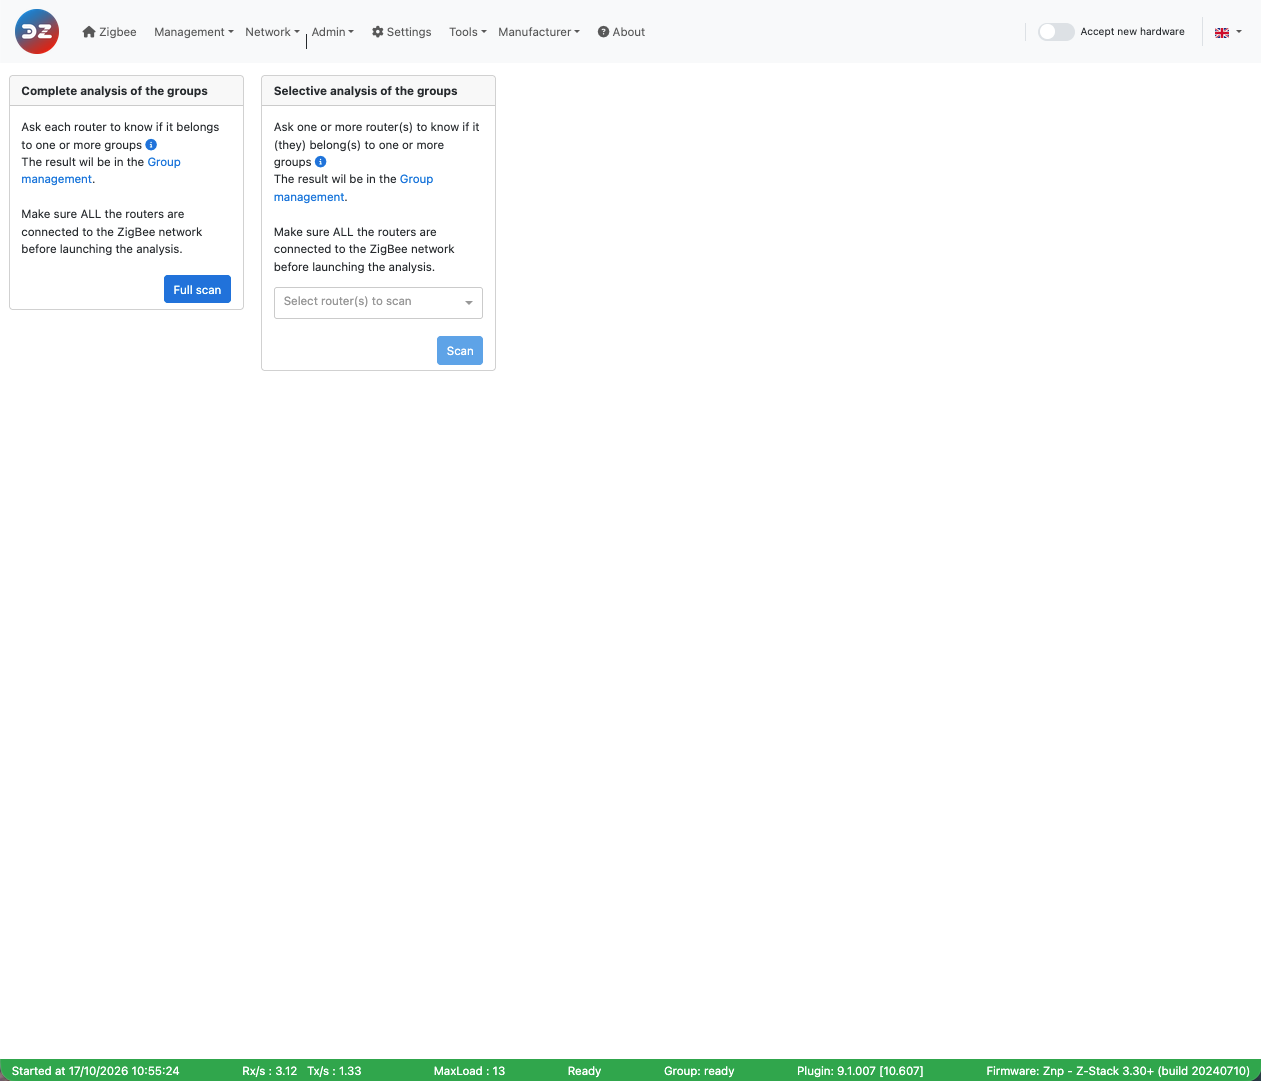This screenshot has height=1081, width=1261.
Task: Follow Group management link in Complete analysis
Action: pos(101,170)
